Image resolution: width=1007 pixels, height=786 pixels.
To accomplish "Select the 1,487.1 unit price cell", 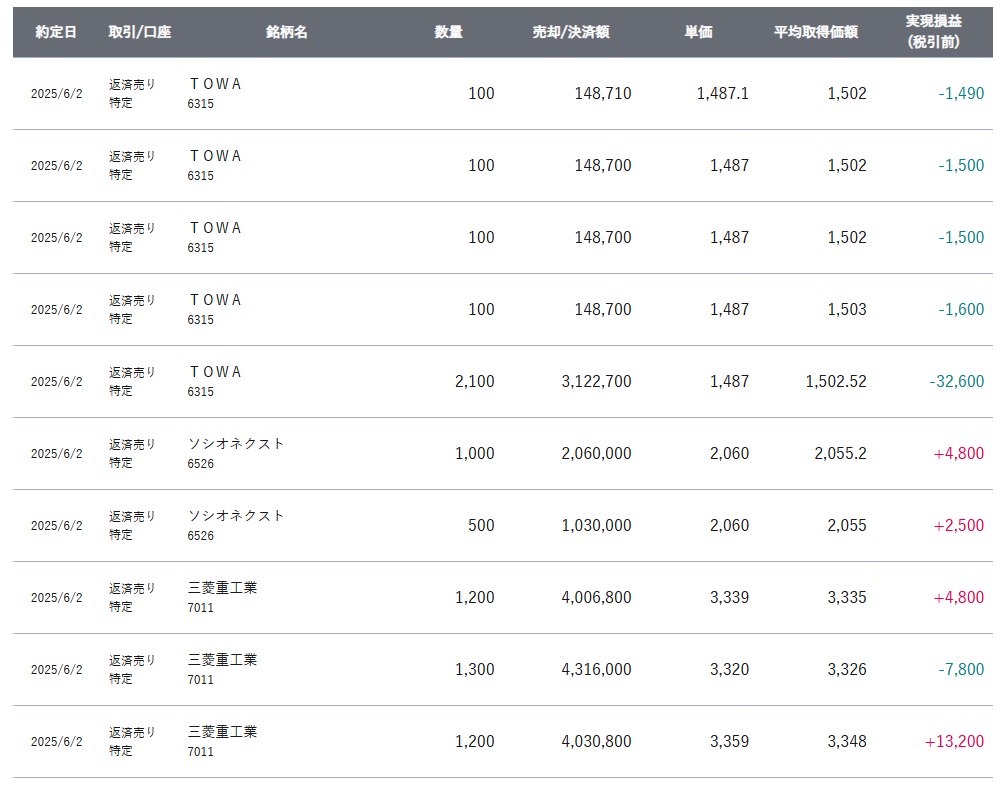I will tap(722, 93).
